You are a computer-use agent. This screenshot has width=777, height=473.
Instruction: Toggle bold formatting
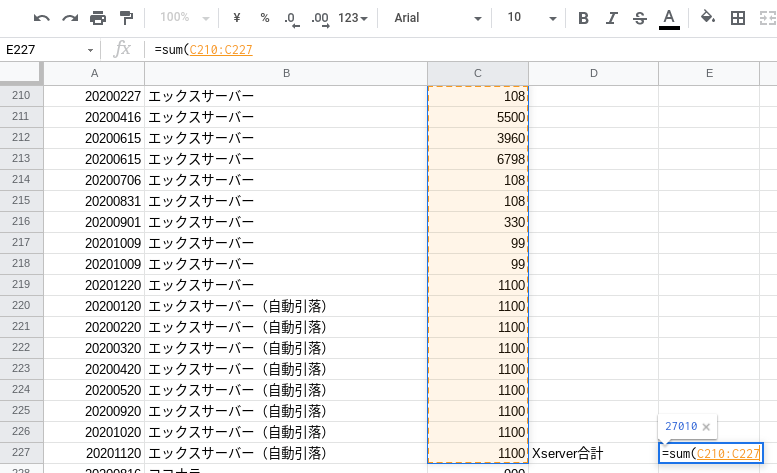coord(583,18)
